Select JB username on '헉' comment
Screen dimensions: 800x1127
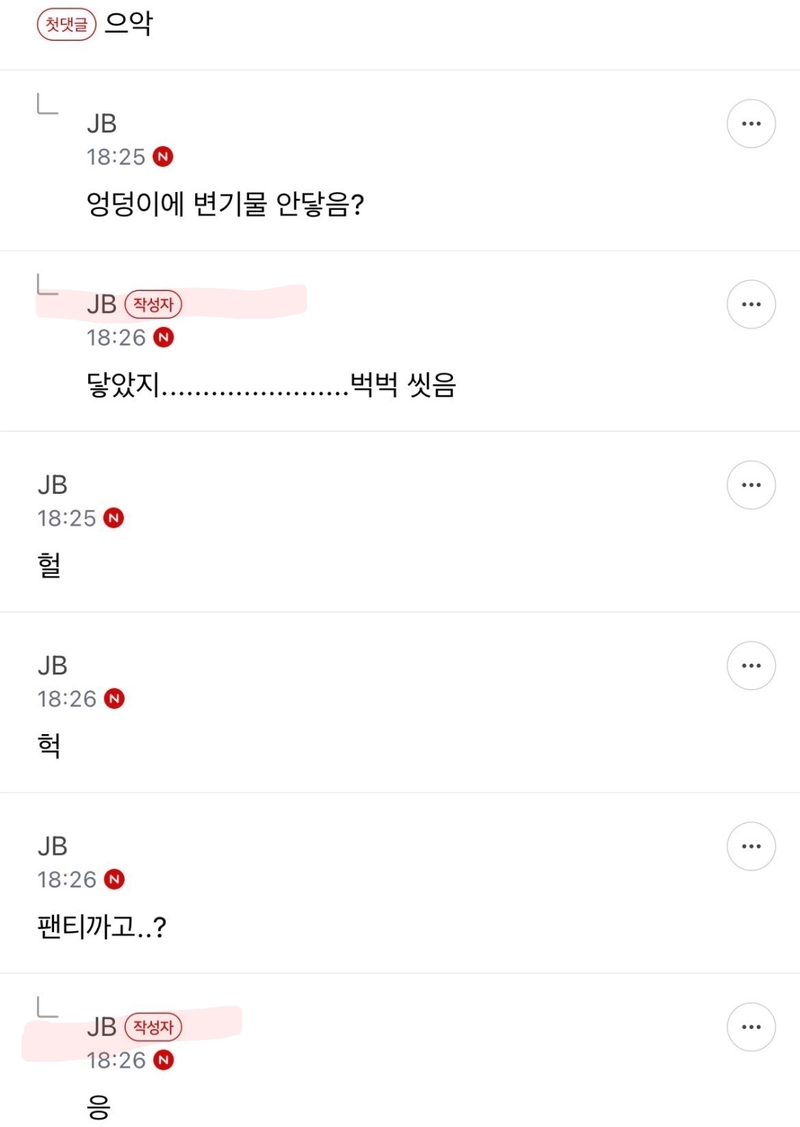[52, 666]
